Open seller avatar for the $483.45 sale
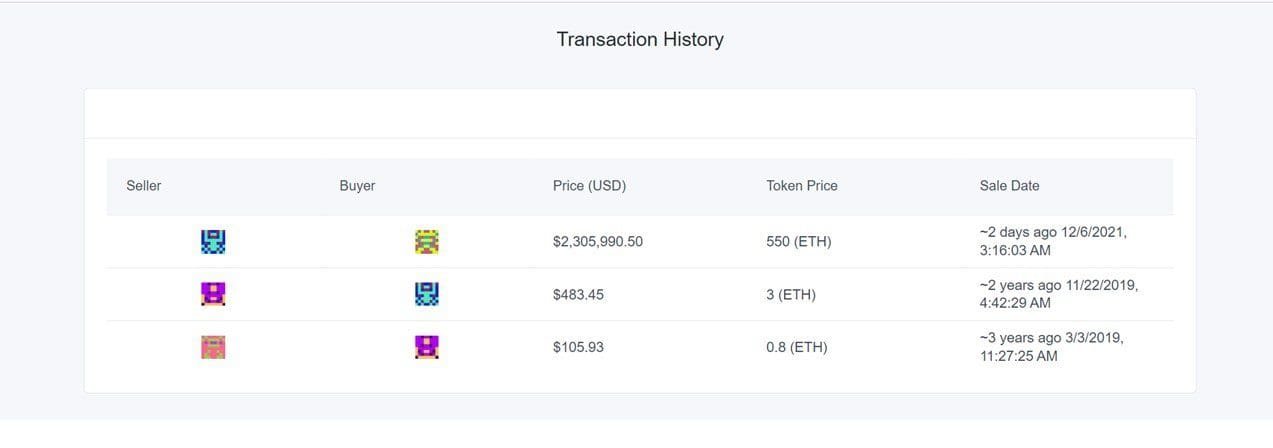This screenshot has width=1273, height=448. click(213, 294)
